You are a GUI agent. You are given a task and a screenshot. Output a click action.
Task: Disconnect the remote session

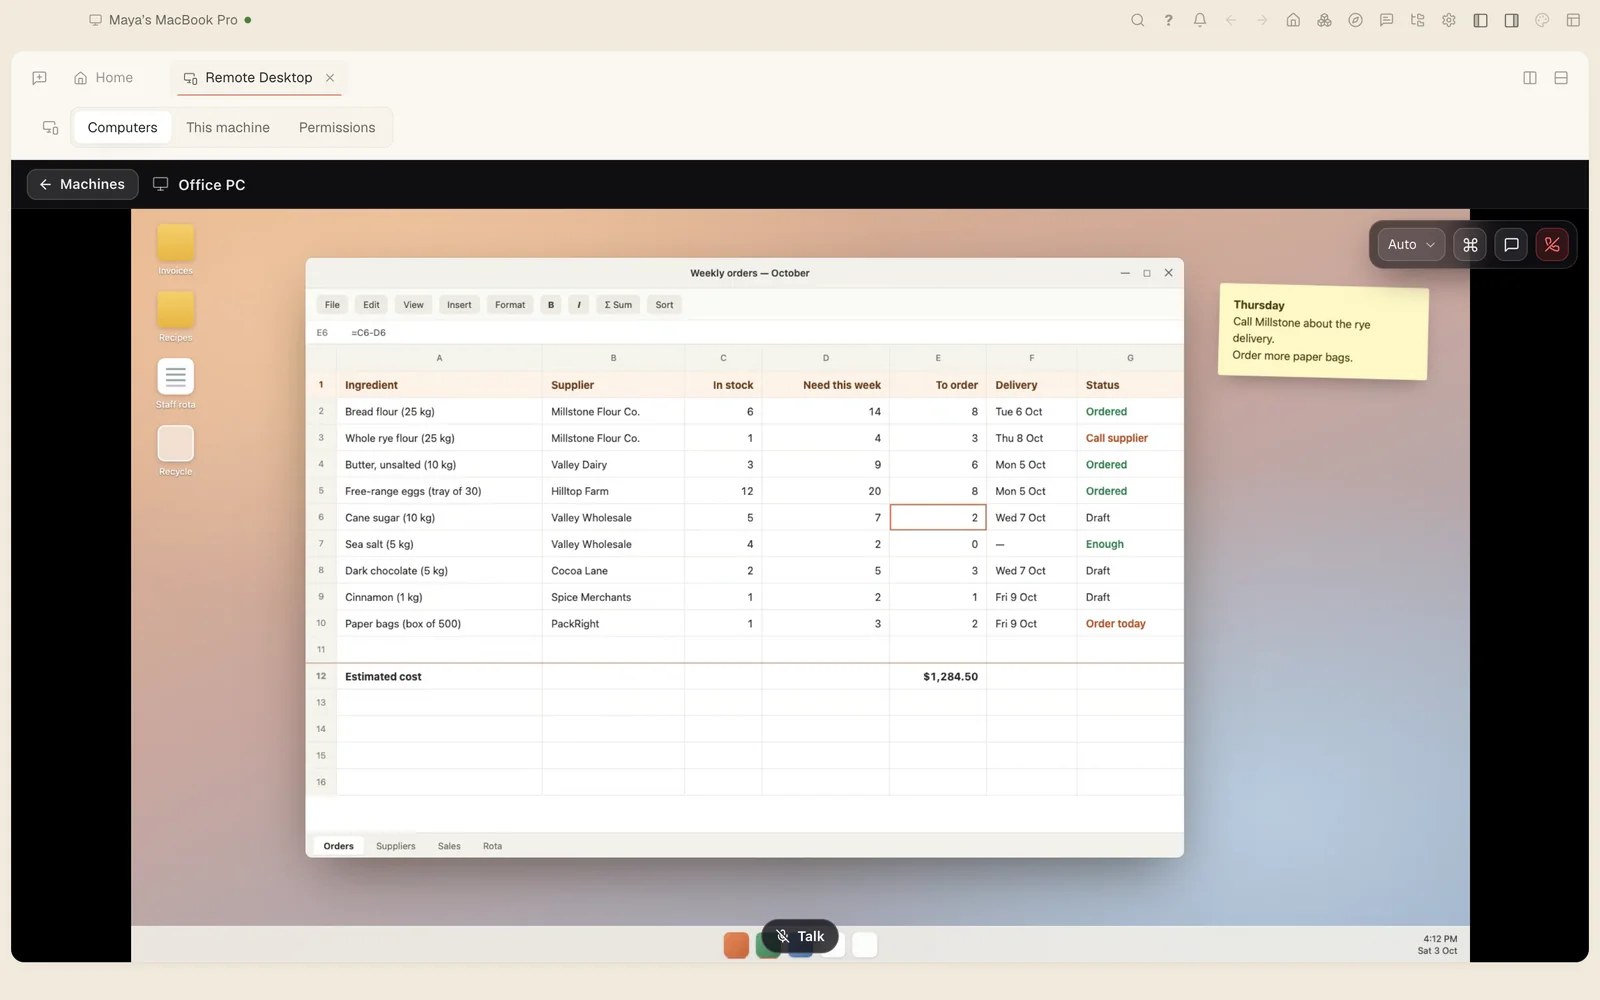point(1552,244)
